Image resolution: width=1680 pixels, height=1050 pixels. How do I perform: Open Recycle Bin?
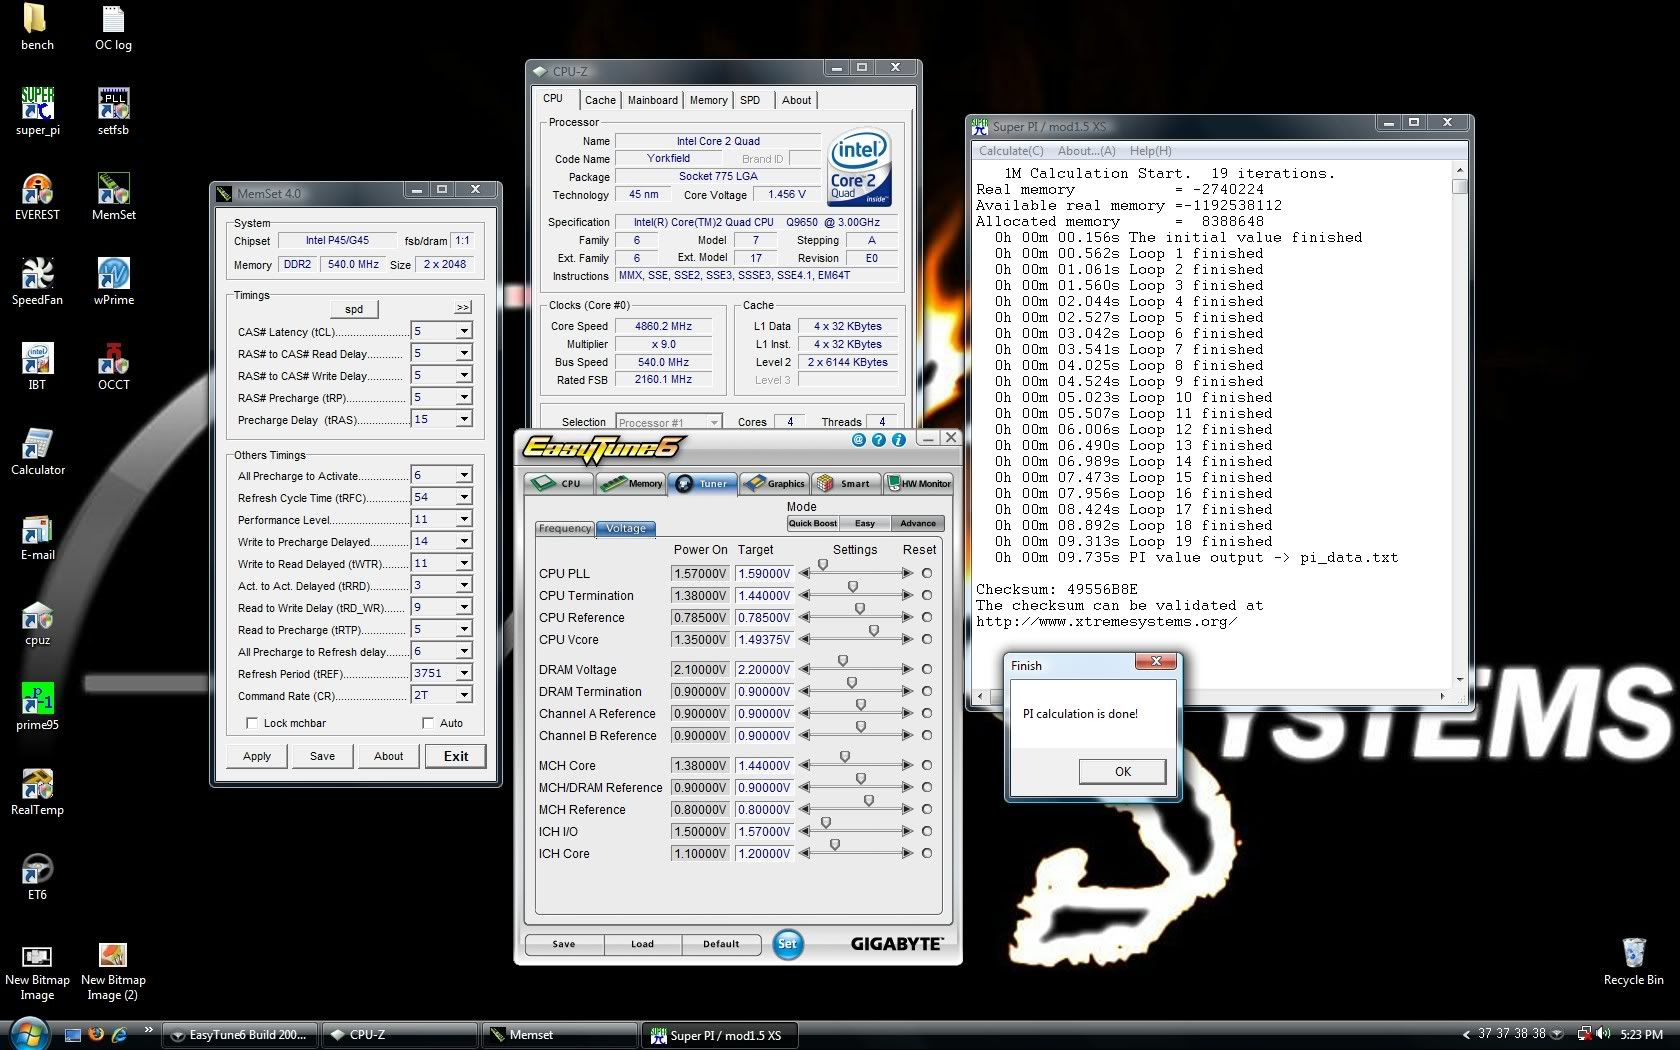tap(1633, 961)
